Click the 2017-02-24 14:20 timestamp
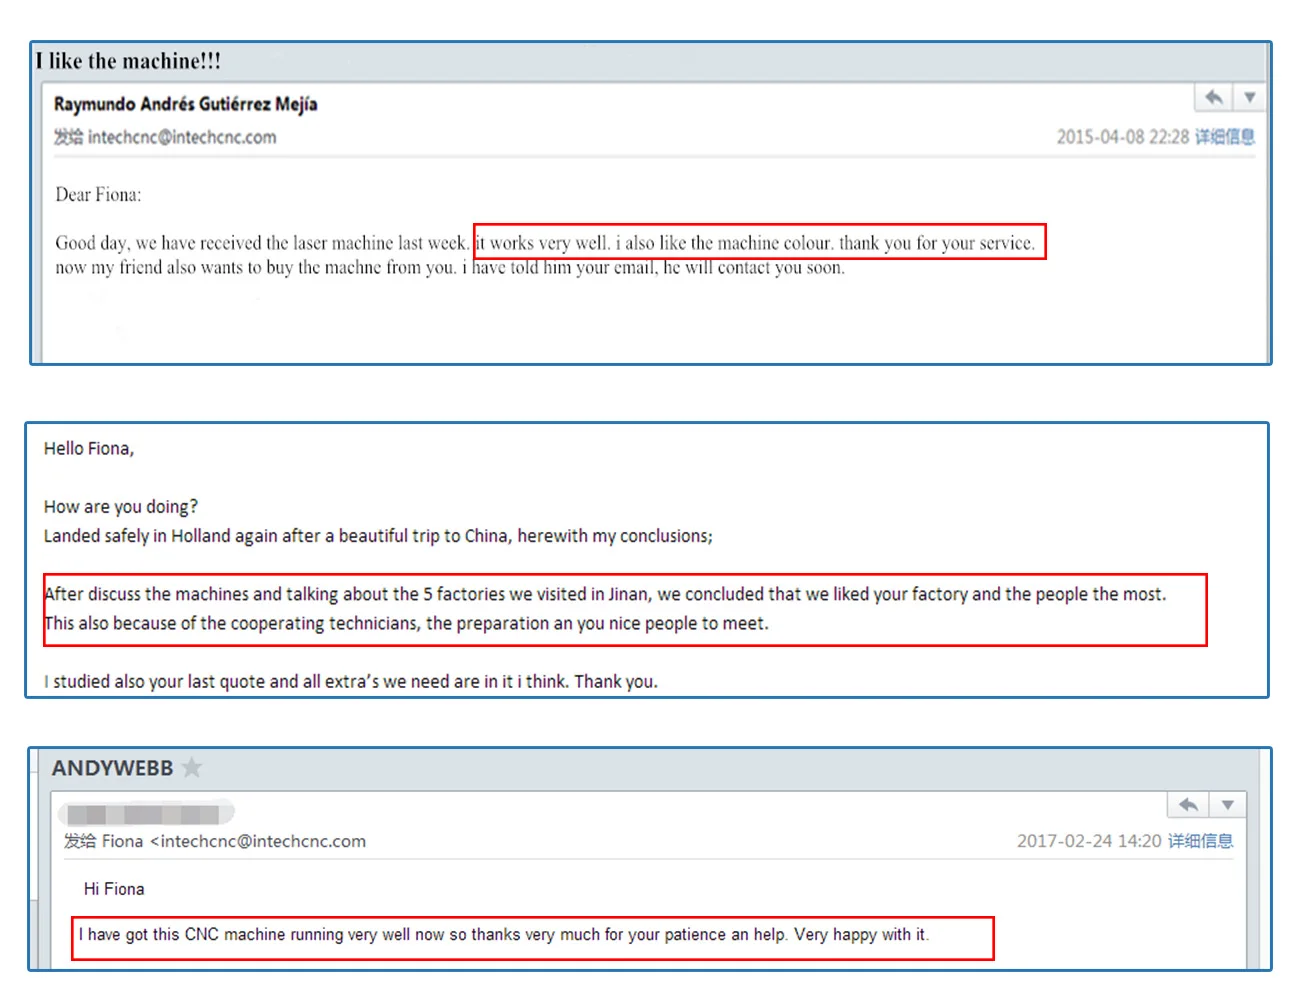The height and width of the screenshot is (1001, 1300). (x=1089, y=841)
